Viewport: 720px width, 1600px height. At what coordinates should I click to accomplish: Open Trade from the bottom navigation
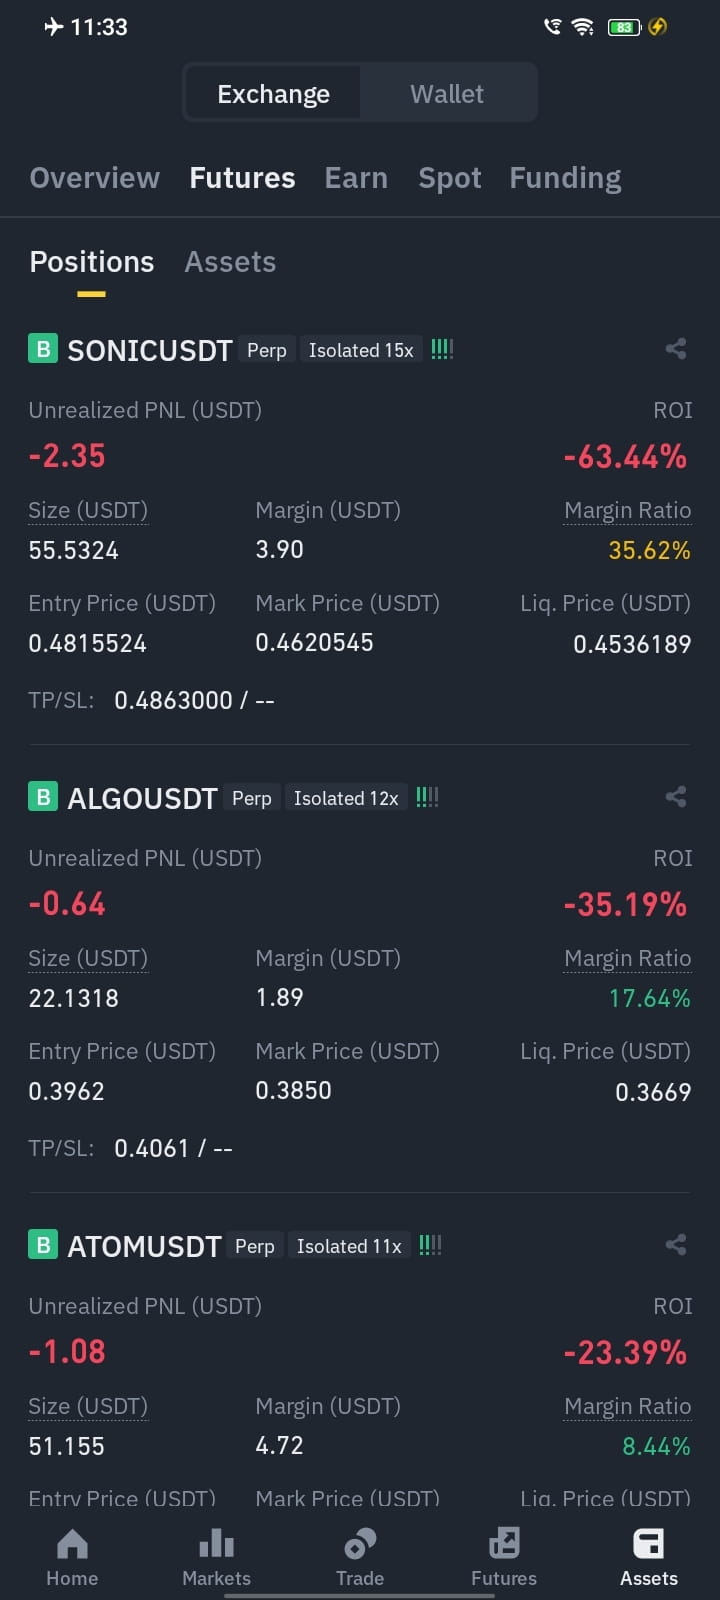coord(360,1558)
